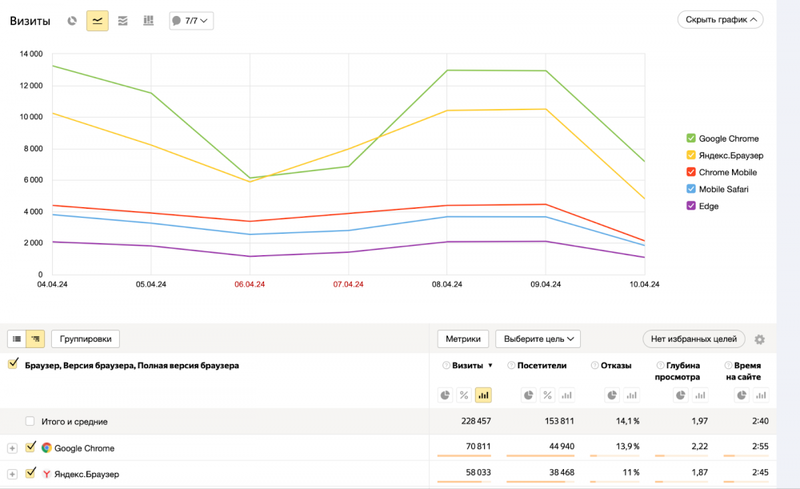Open Группировки button
This screenshot has width=800, height=489.
click(x=85, y=339)
